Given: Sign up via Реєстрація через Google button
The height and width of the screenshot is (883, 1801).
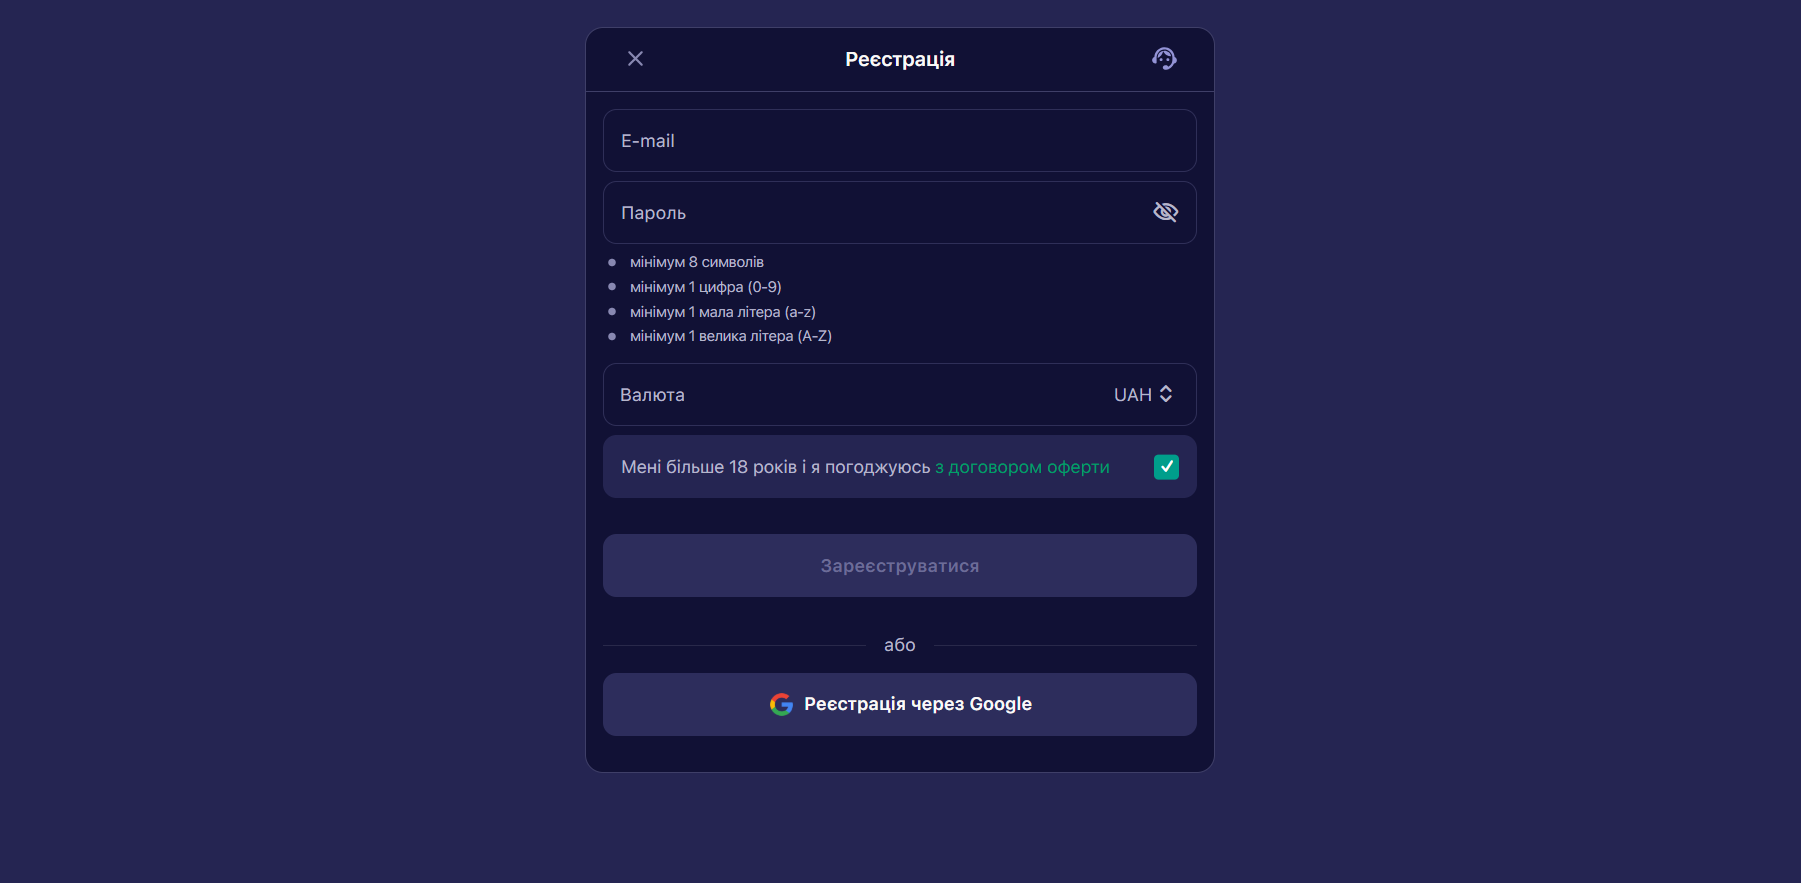Looking at the screenshot, I should pyautogui.click(x=899, y=705).
